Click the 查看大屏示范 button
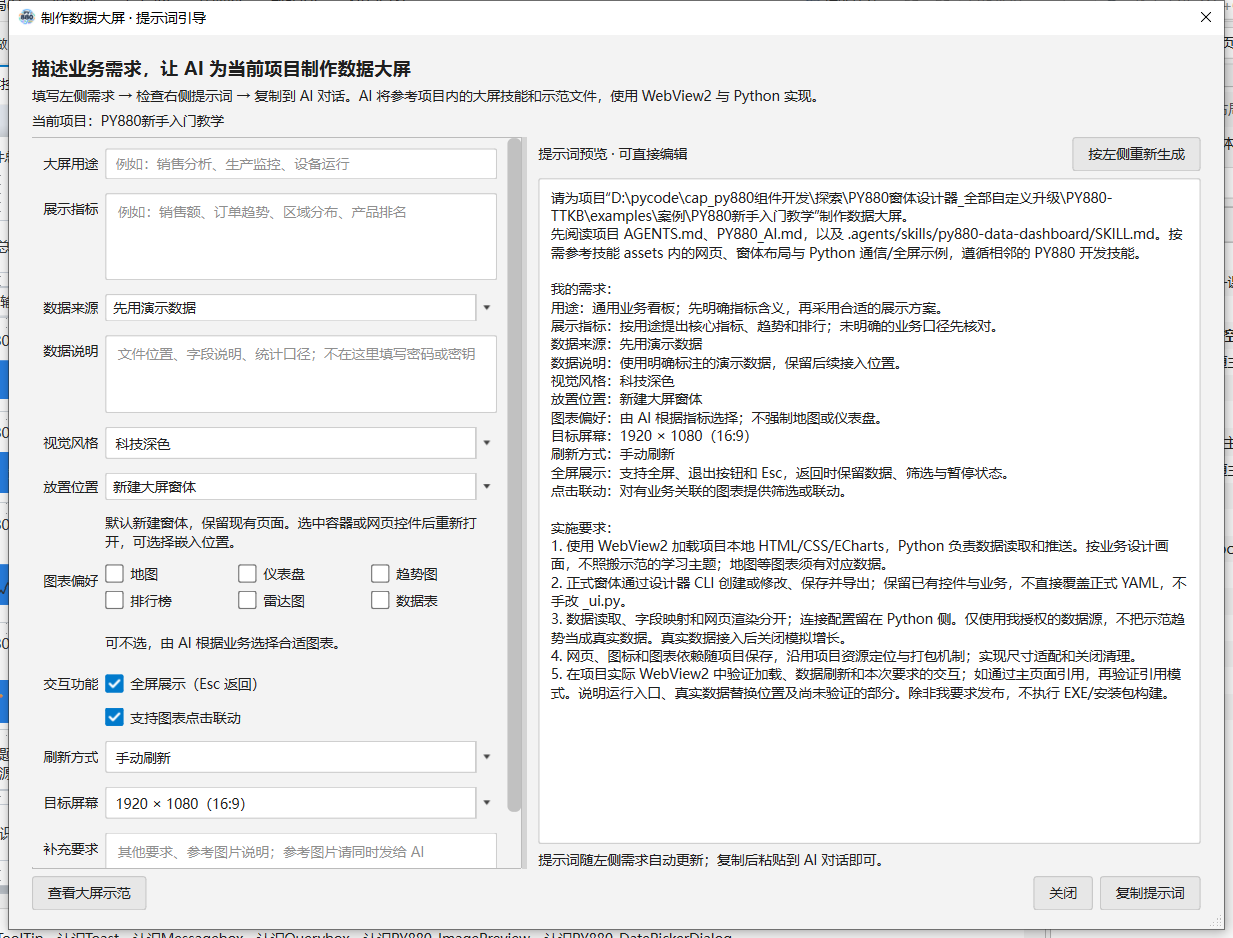 pyautogui.click(x=89, y=893)
